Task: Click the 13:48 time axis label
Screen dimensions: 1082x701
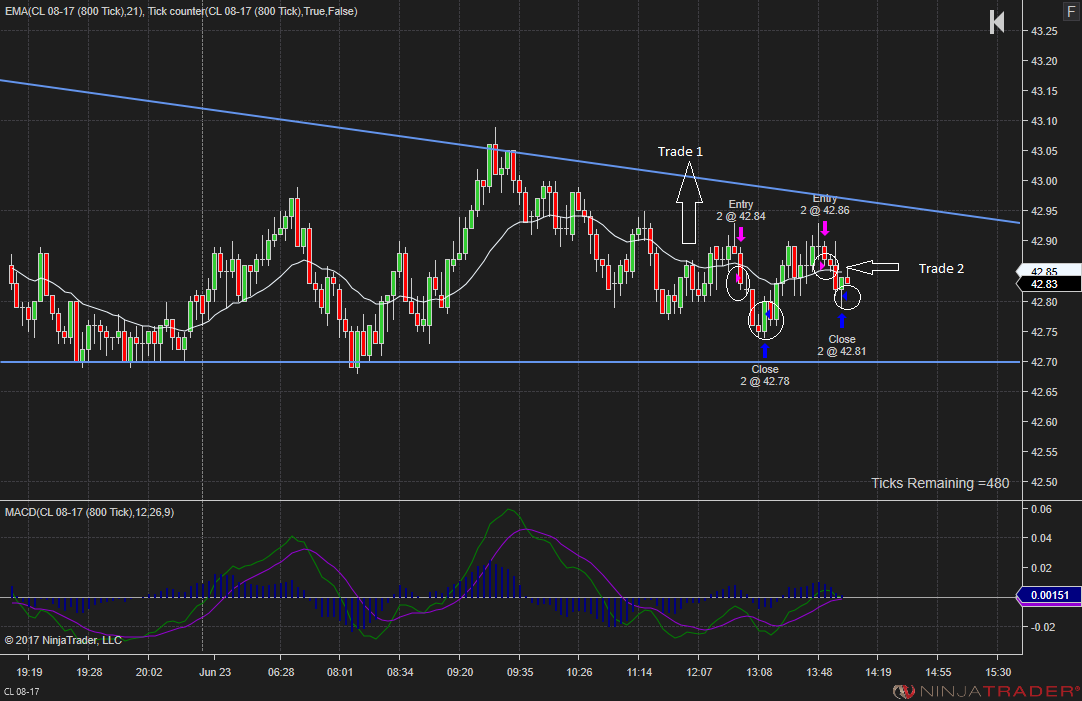Action: point(819,672)
